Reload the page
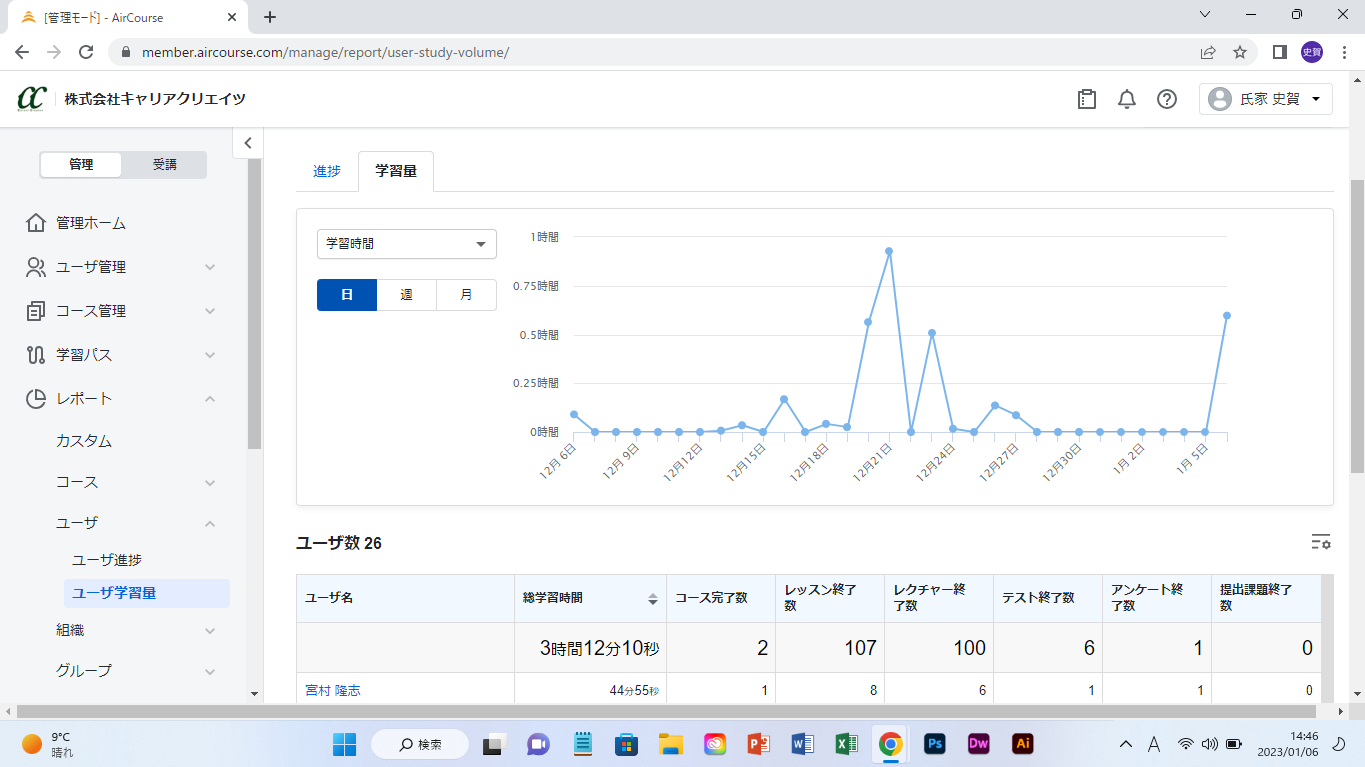The image size is (1365, 767). [x=86, y=52]
